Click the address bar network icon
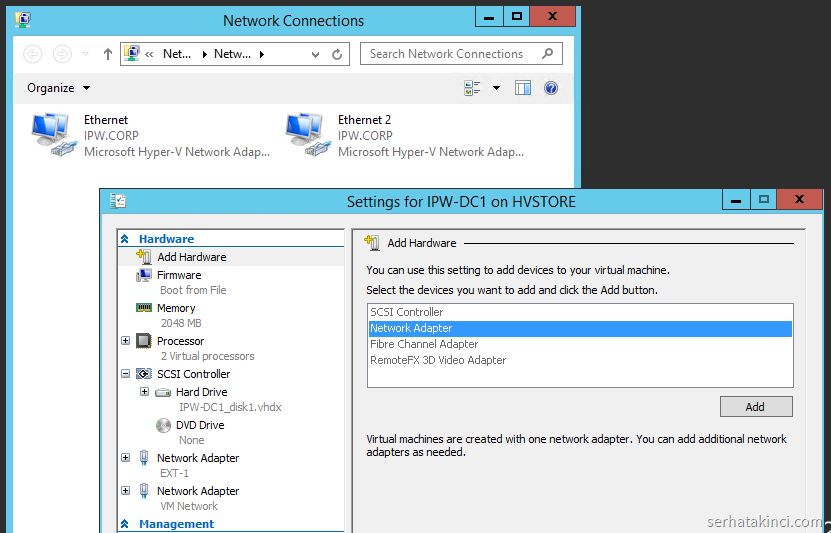This screenshot has width=831, height=533. pos(131,54)
